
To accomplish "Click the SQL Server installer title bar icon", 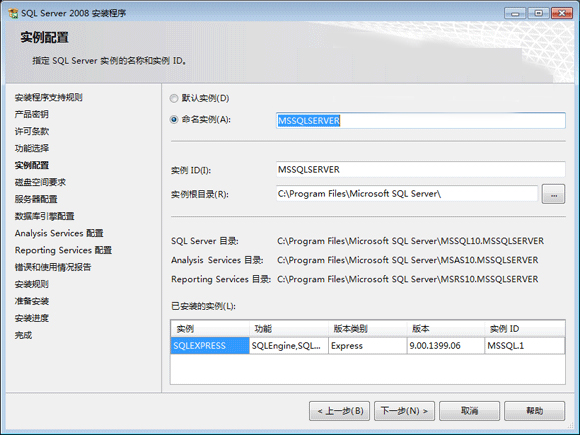I will pyautogui.click(x=13, y=13).
